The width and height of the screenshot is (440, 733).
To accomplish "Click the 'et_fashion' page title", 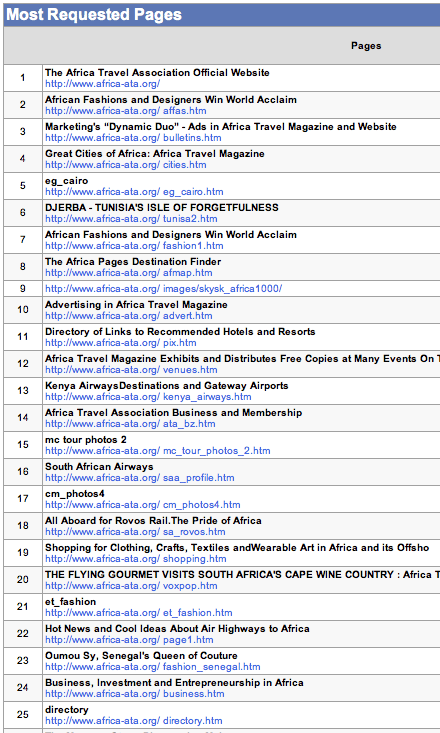I will click(71, 603).
